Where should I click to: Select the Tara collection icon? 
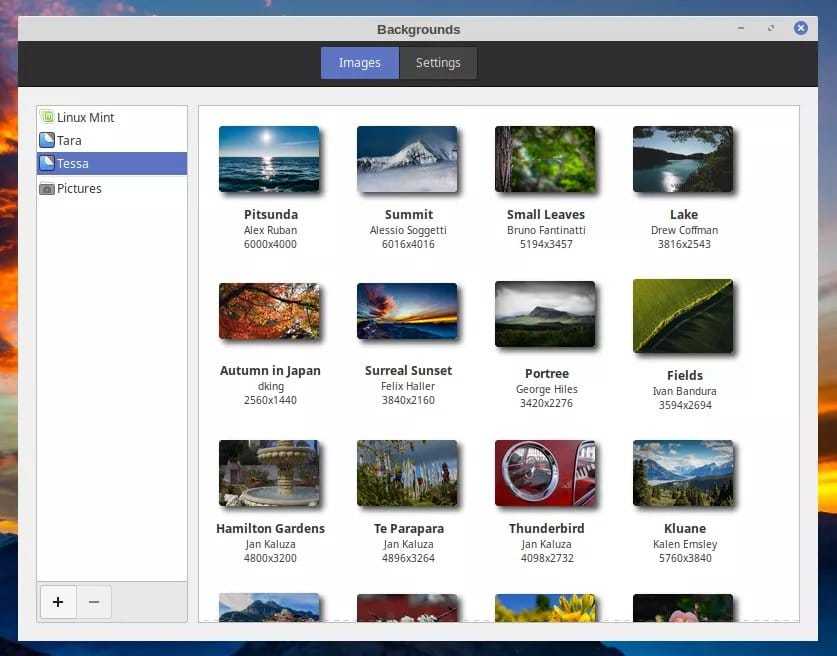pyautogui.click(x=46, y=141)
